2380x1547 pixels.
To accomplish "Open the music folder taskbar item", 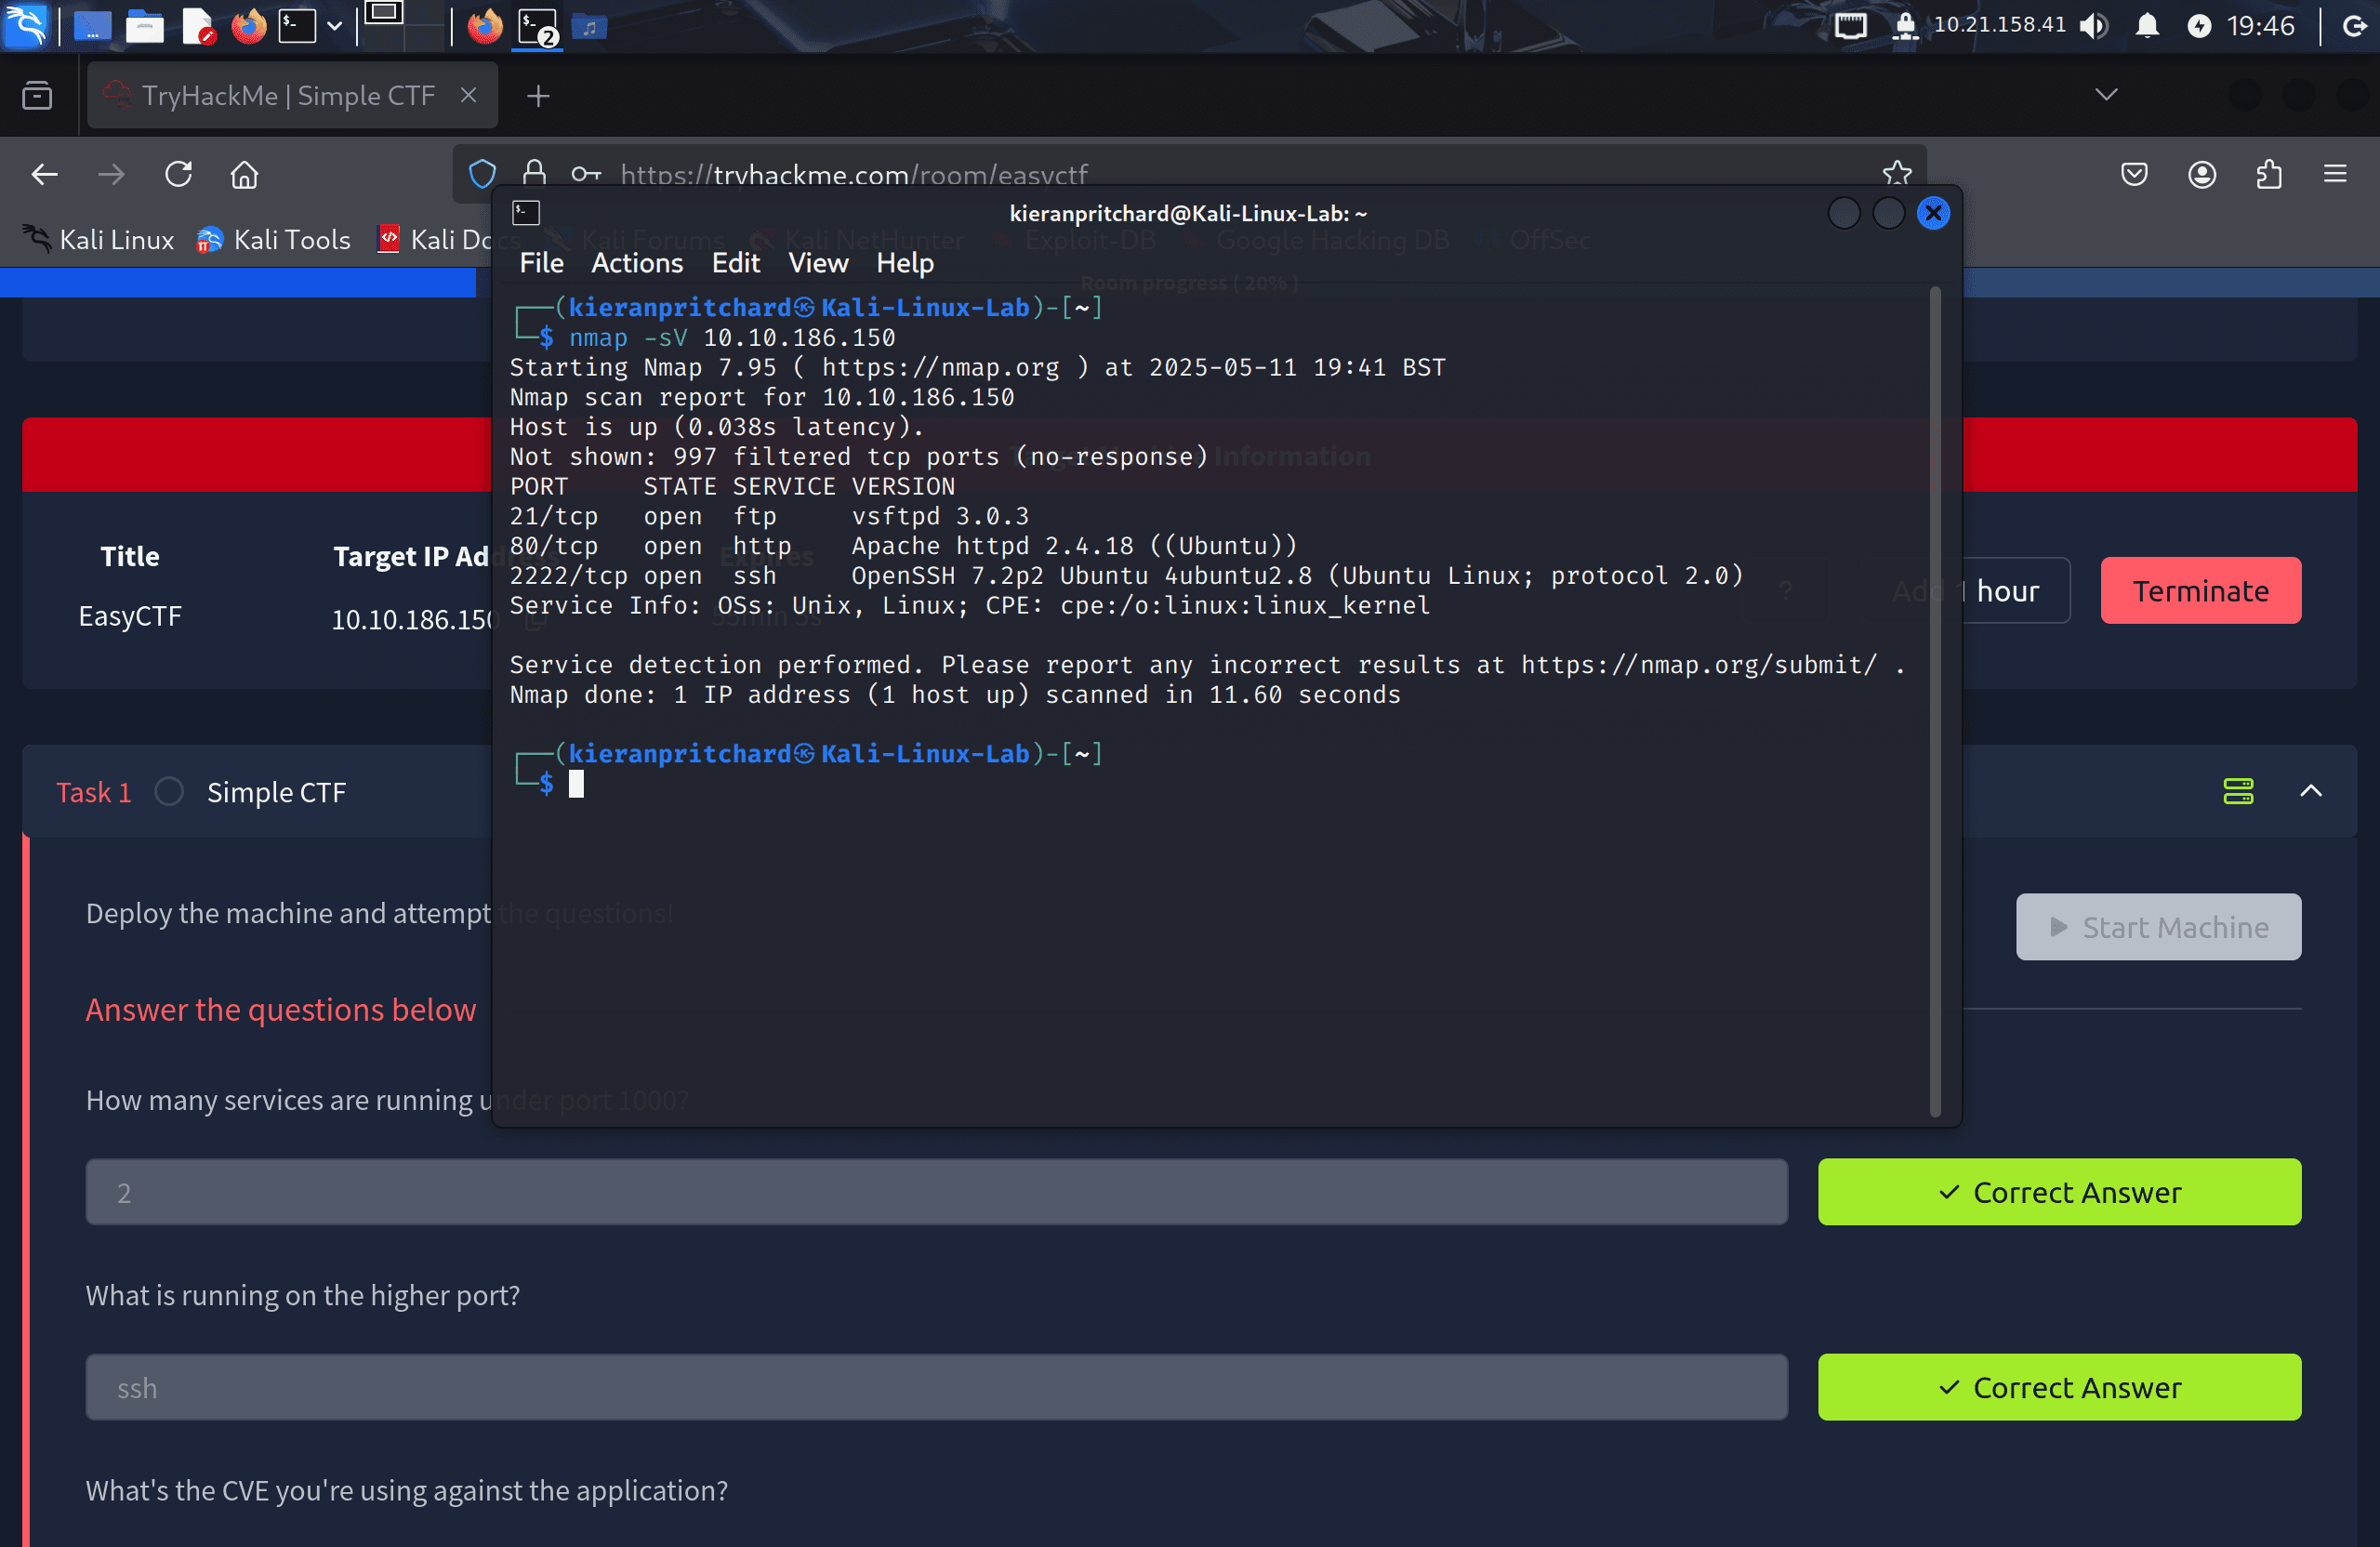I will [589, 27].
